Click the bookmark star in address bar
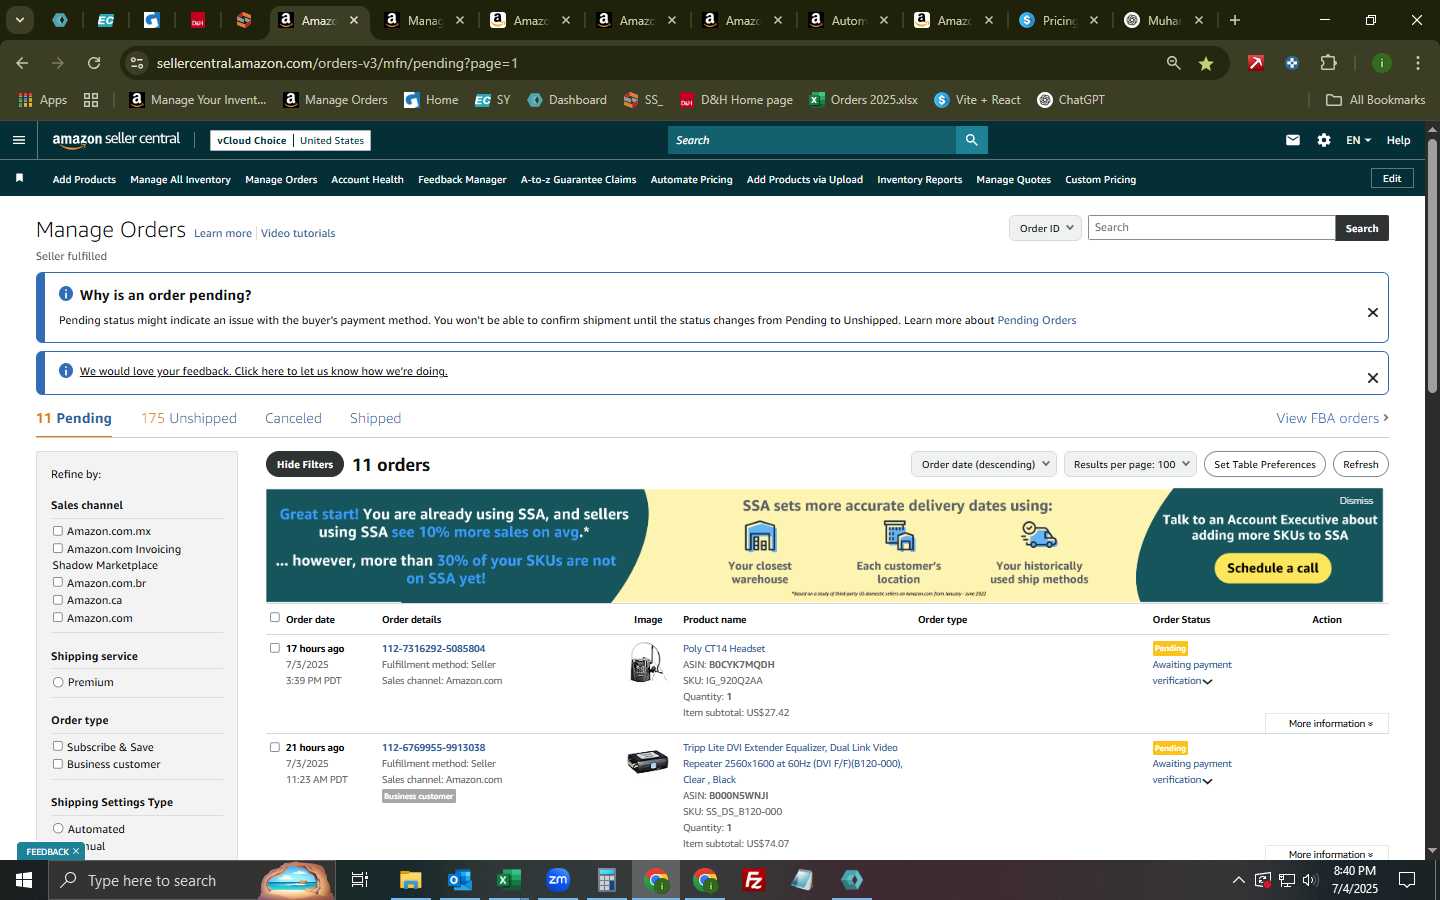Image resolution: width=1440 pixels, height=900 pixels. point(1206,63)
